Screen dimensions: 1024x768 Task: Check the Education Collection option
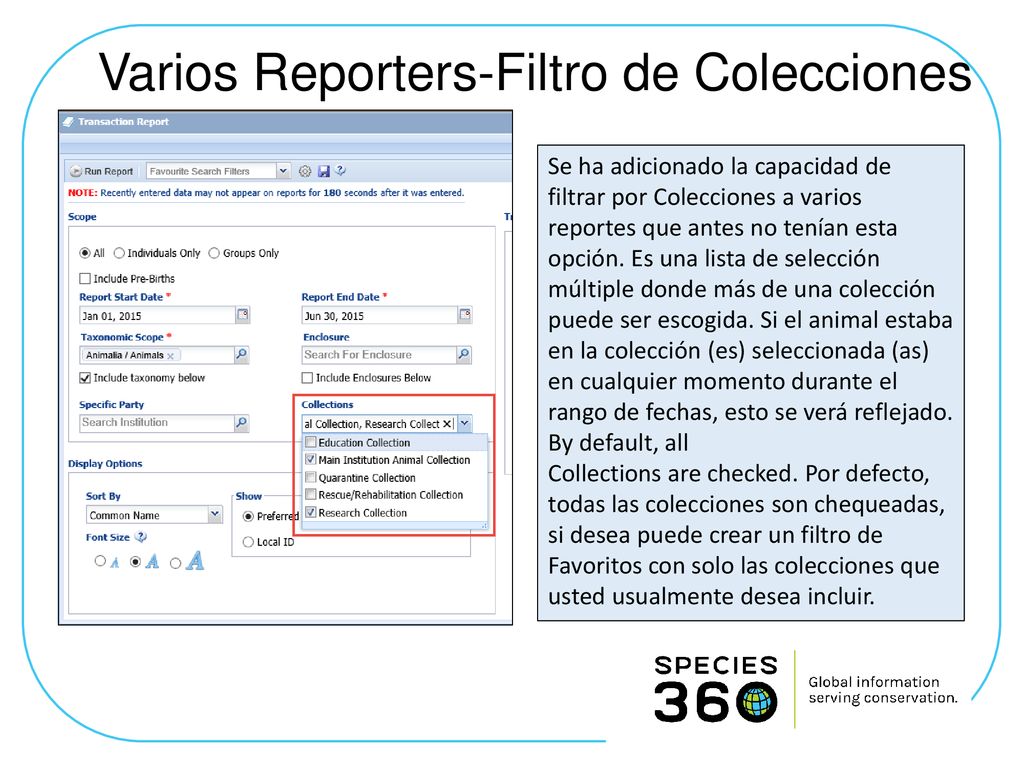tap(311, 442)
